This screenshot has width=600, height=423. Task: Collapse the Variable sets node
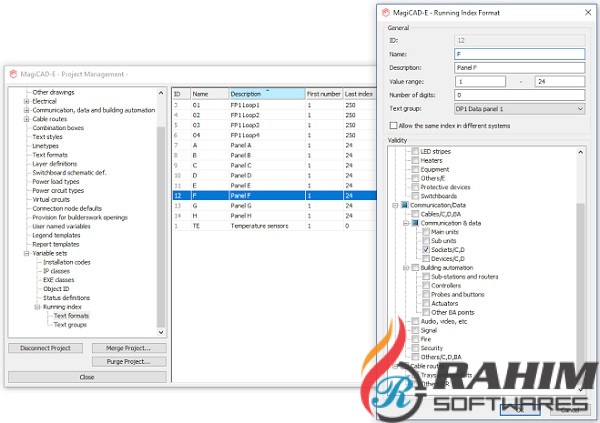pyautogui.click(x=26, y=253)
